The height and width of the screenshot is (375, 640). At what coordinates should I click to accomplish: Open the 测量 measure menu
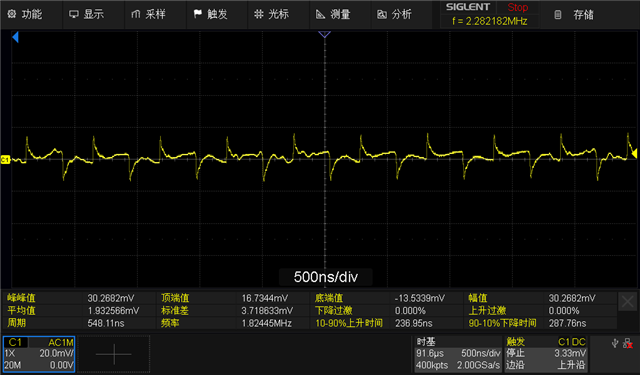pyautogui.click(x=333, y=15)
